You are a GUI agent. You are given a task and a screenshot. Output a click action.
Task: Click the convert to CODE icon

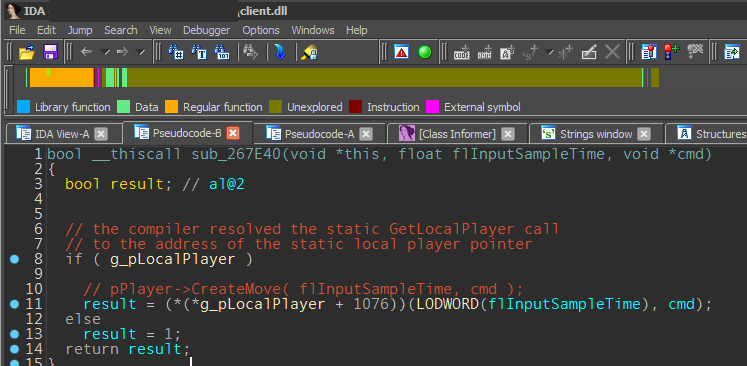462,52
